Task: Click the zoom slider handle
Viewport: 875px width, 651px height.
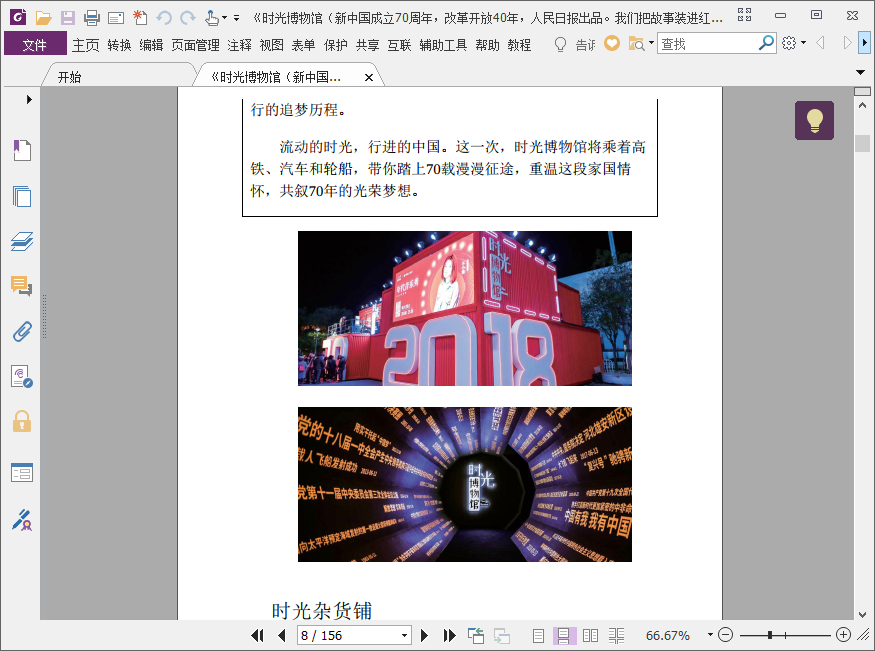Action: click(770, 635)
